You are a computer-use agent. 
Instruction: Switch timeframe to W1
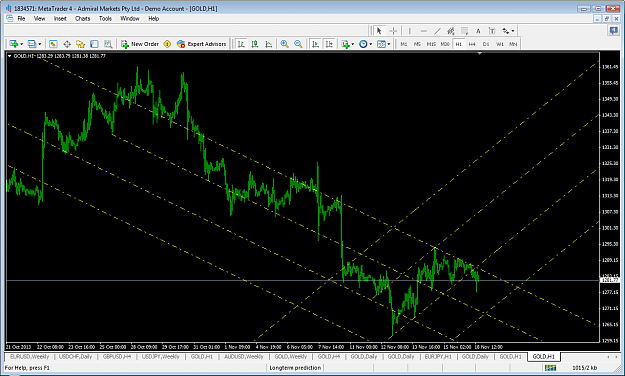pyautogui.click(x=500, y=44)
